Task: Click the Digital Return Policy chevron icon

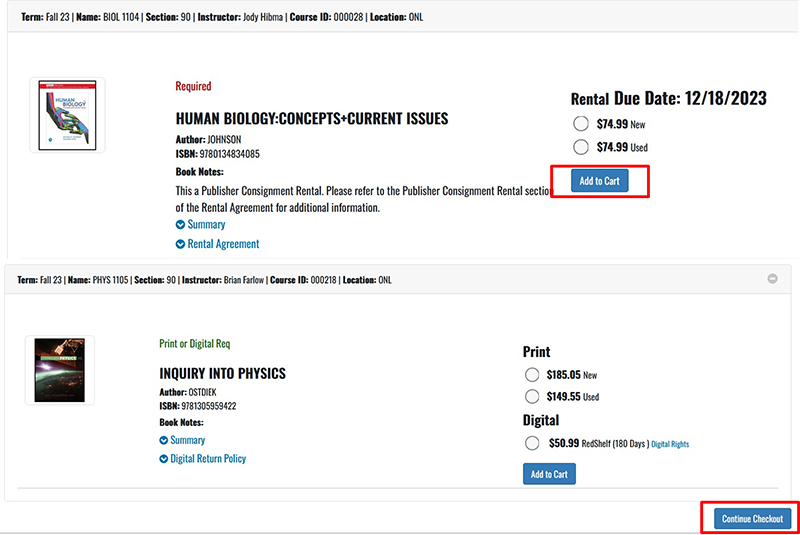Action: [x=163, y=459]
